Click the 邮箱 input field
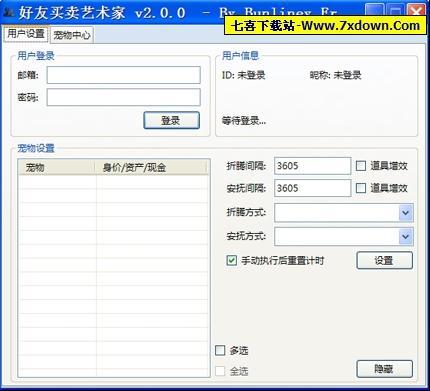 pyautogui.click(x=123, y=75)
